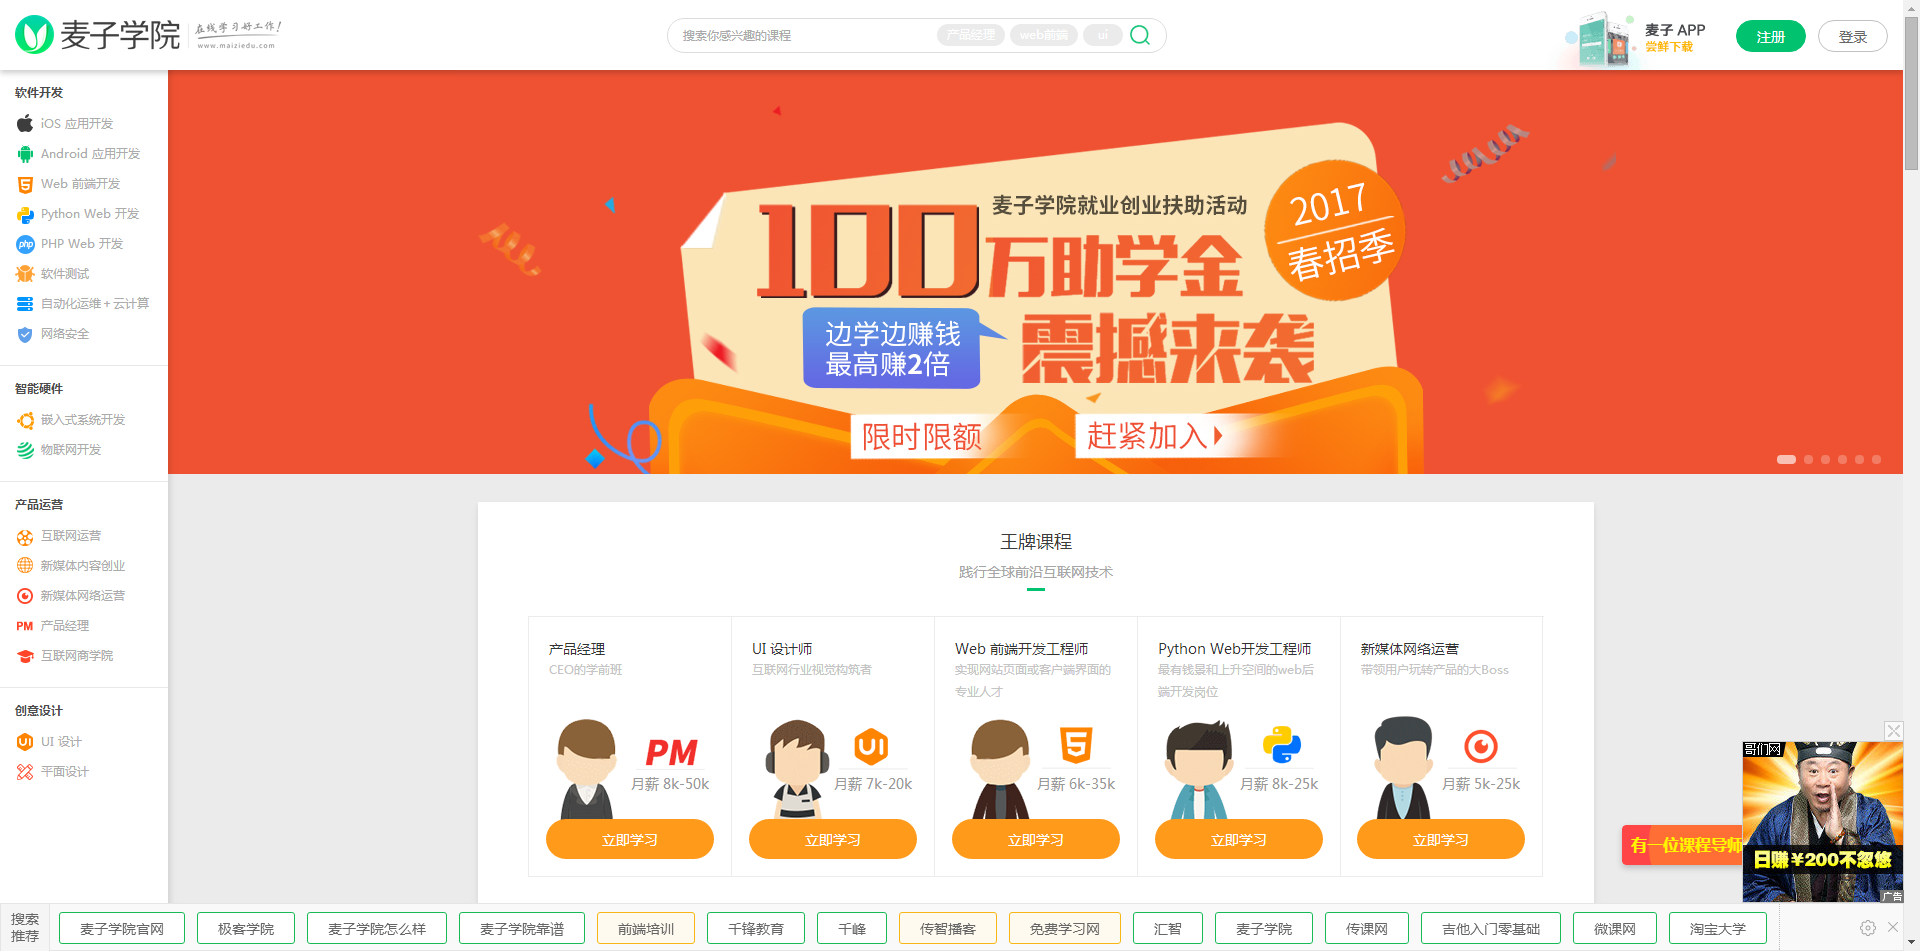Click the HTML5 Web 前端开发 icon
The image size is (1920, 951).
(x=25, y=184)
